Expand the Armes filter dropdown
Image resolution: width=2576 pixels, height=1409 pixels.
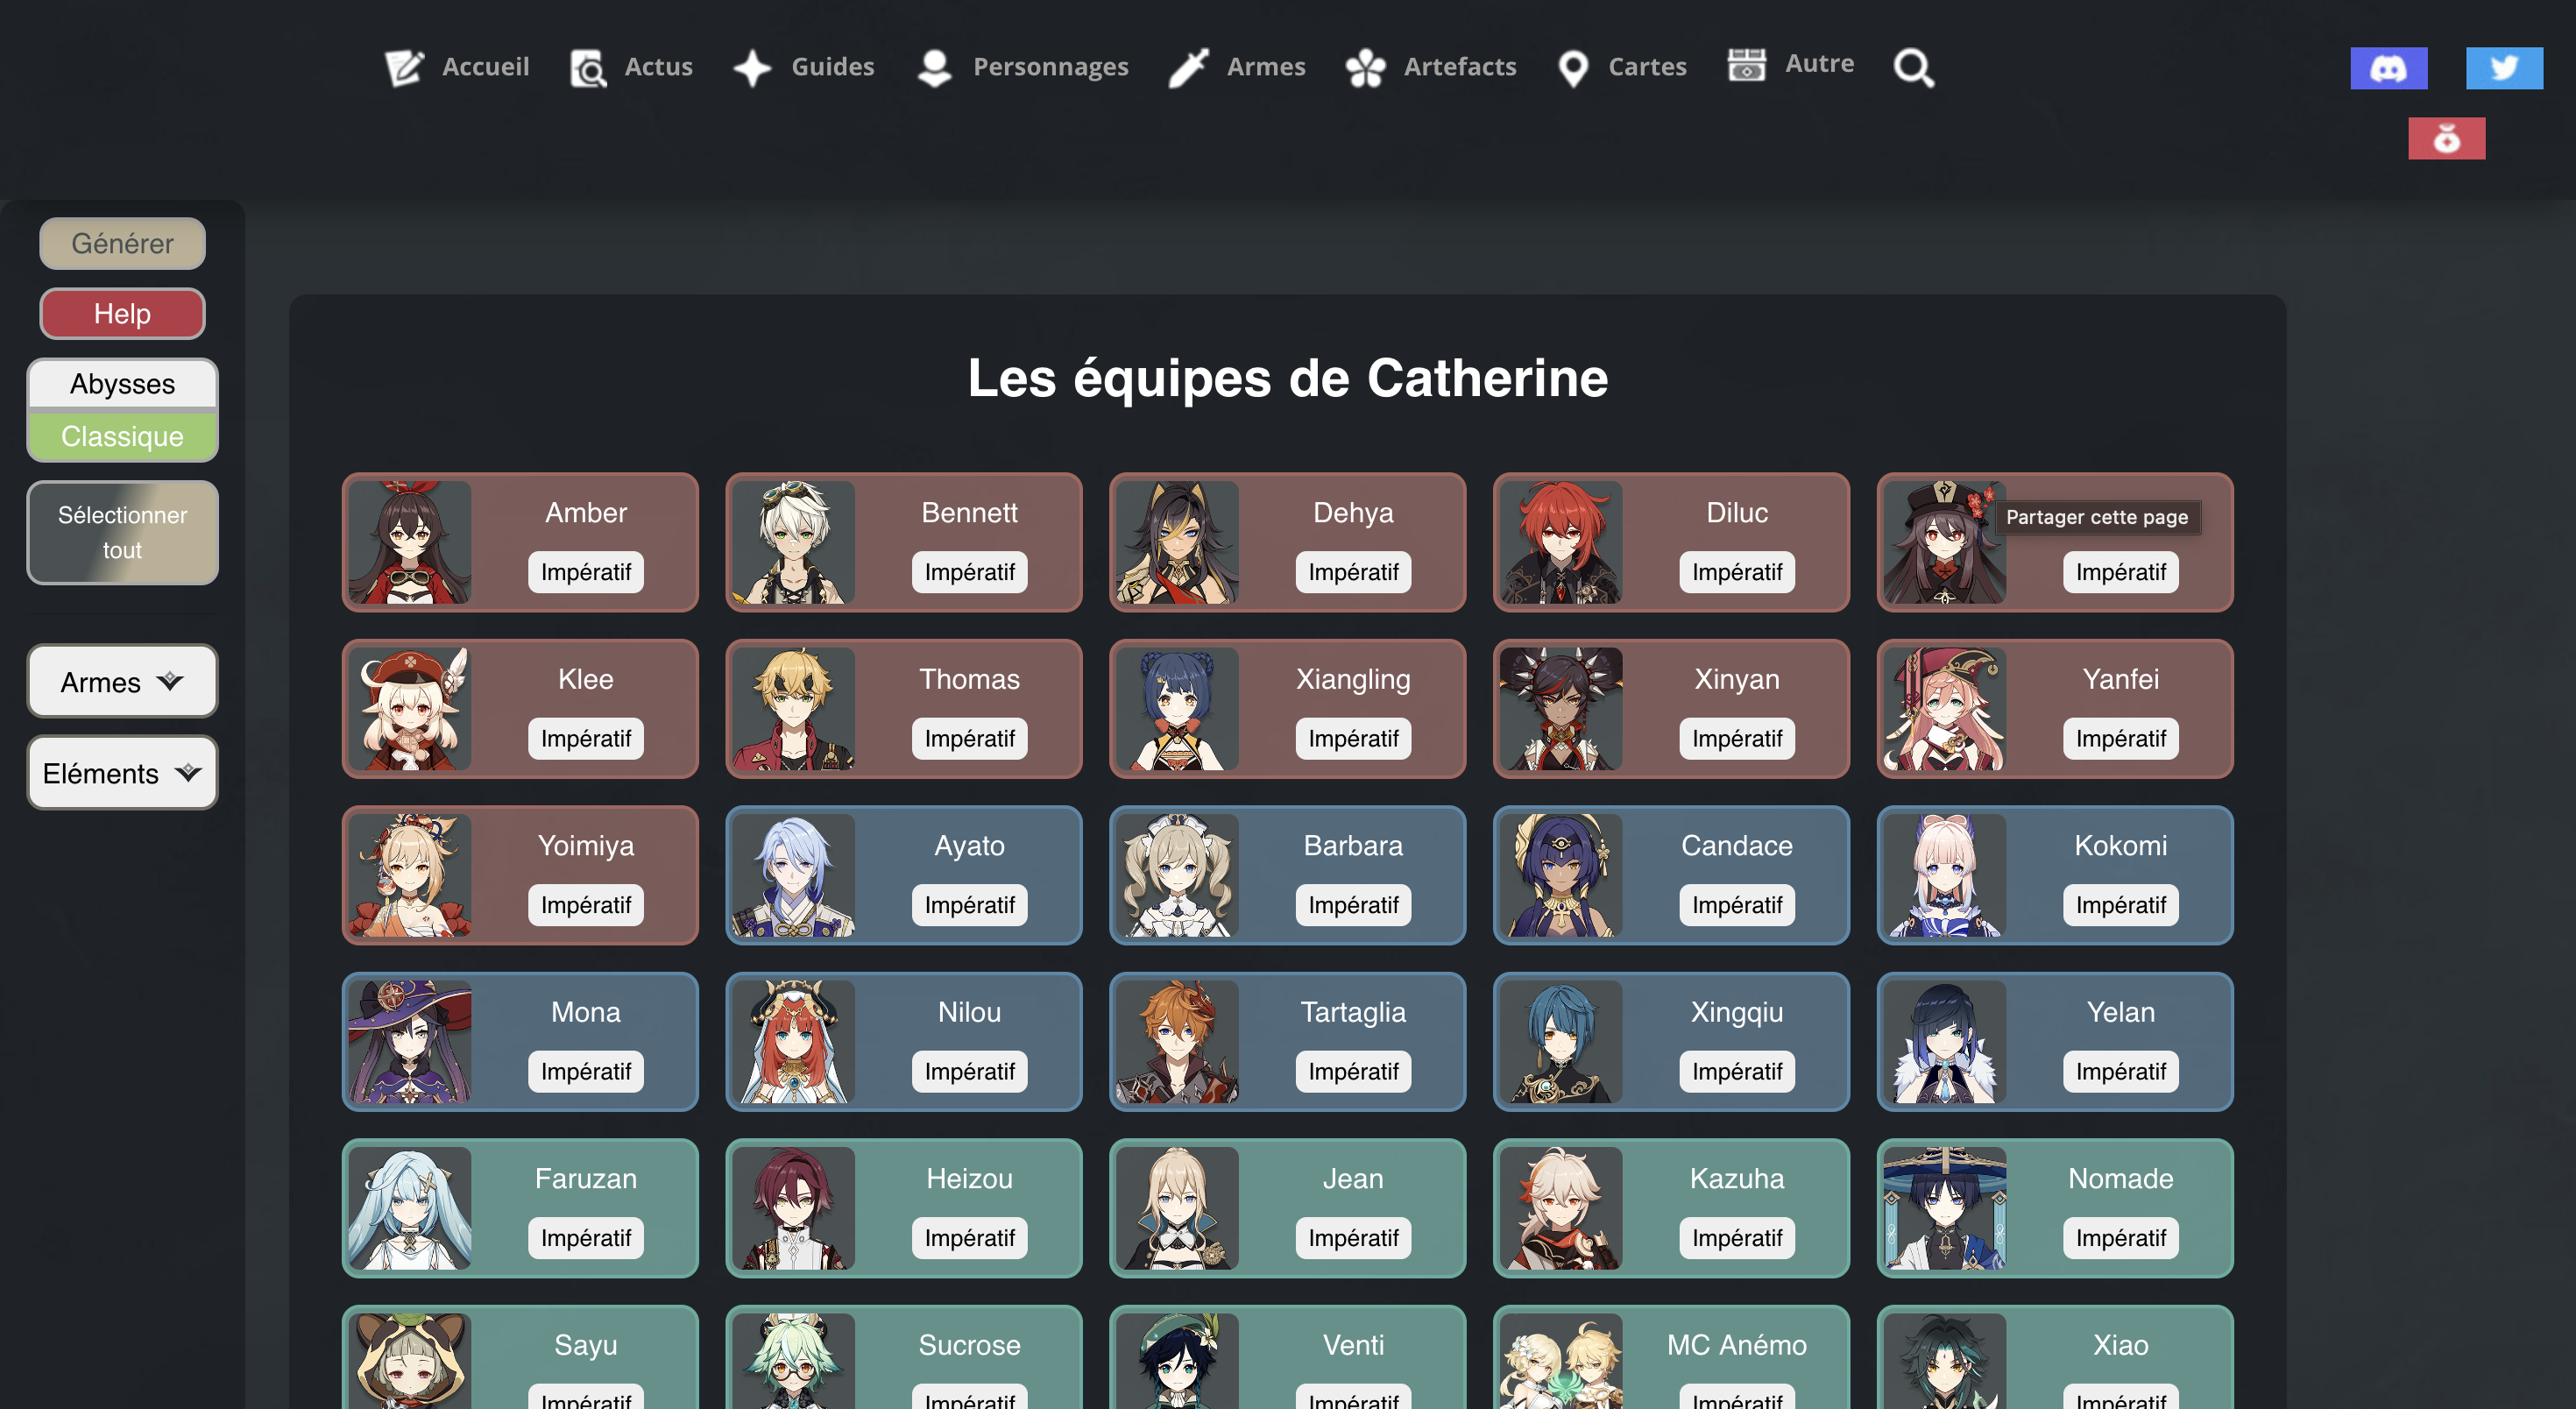(122, 681)
